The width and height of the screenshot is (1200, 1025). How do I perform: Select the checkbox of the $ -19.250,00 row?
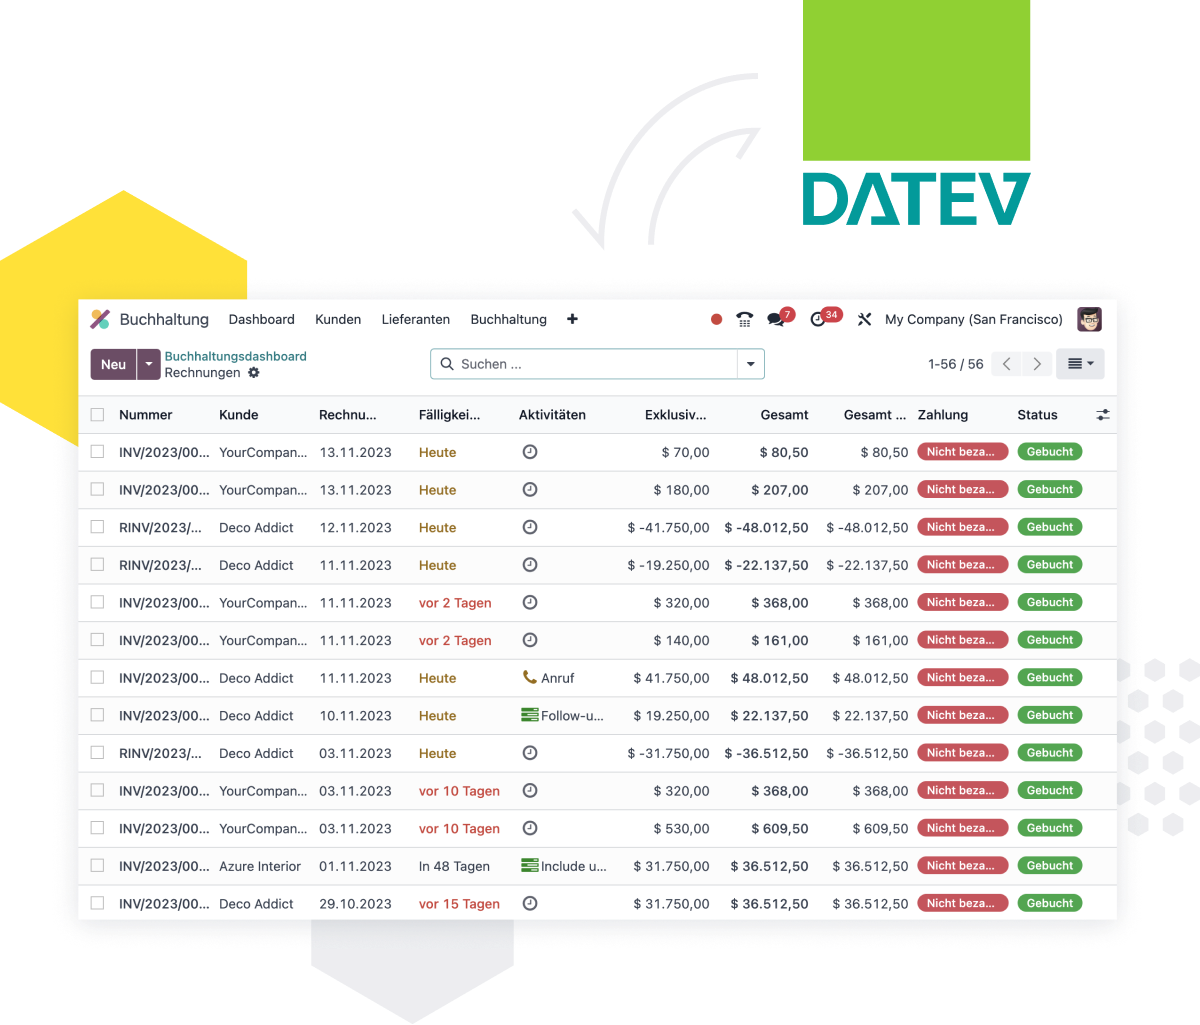97,565
